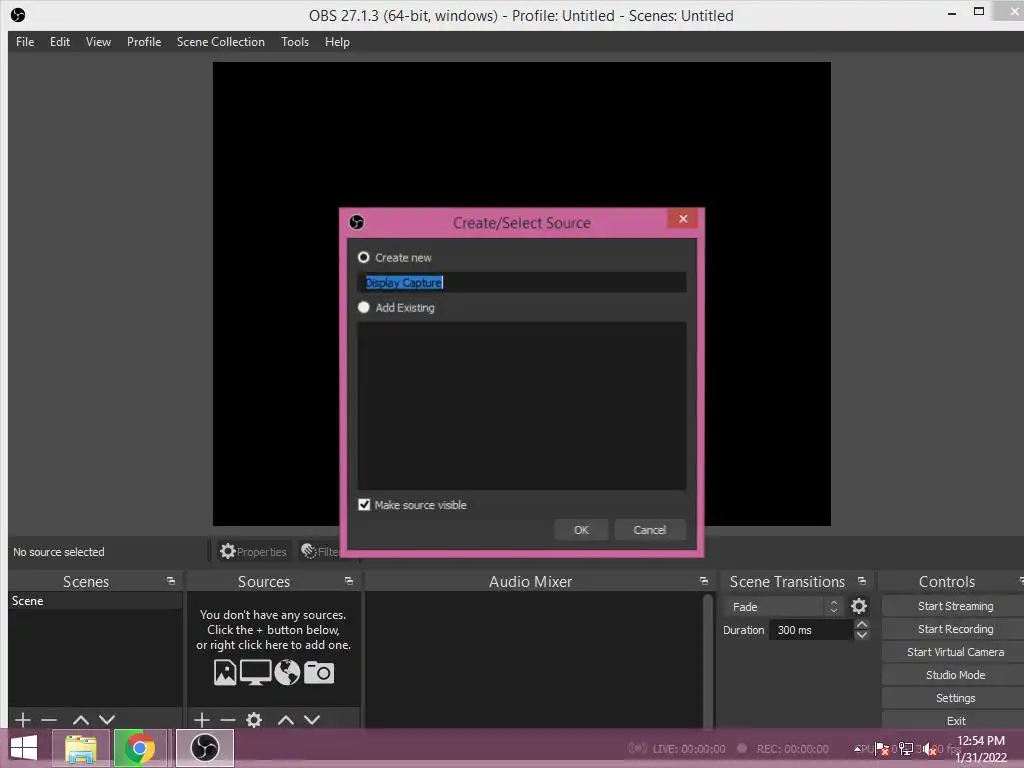Click the OBS logo in dialog title

357,222
